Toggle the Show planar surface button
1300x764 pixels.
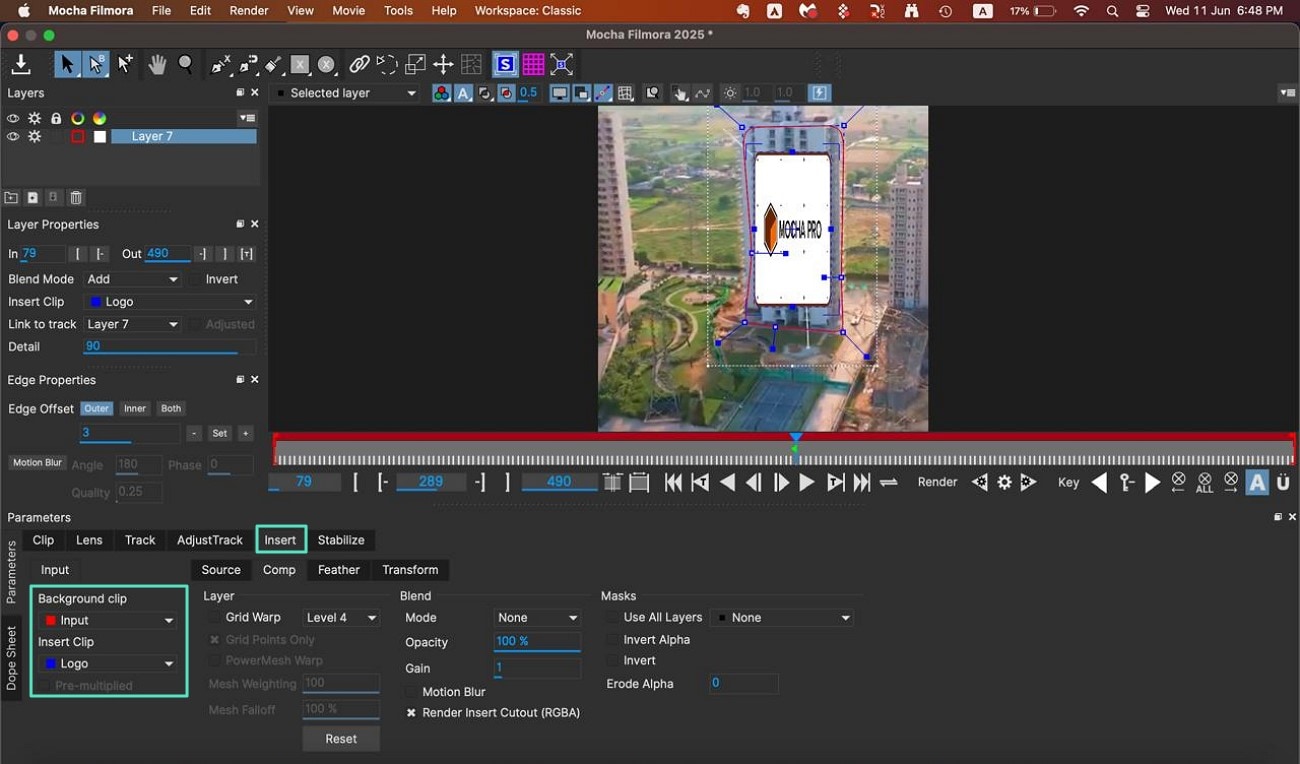click(x=505, y=65)
